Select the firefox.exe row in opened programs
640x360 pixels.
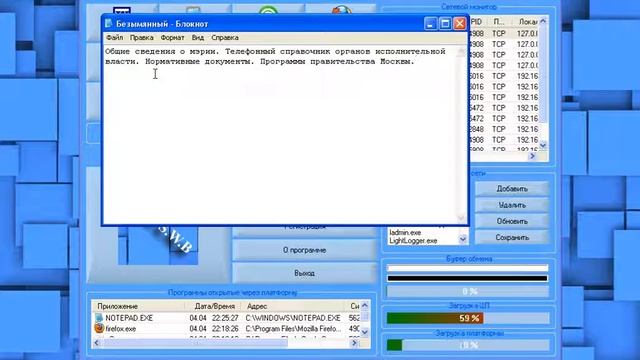coord(227,329)
